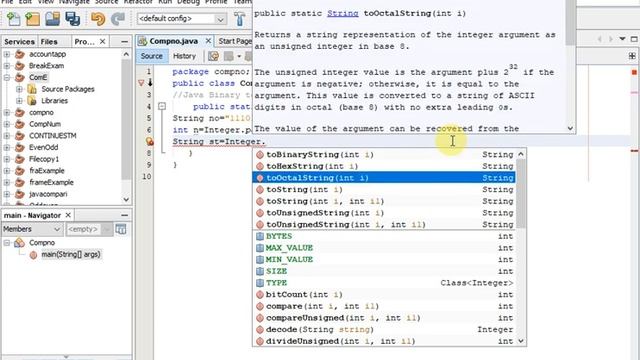Viewport: 640px width, 360px height.
Task: Select the javacompari project
Action: coord(48,194)
